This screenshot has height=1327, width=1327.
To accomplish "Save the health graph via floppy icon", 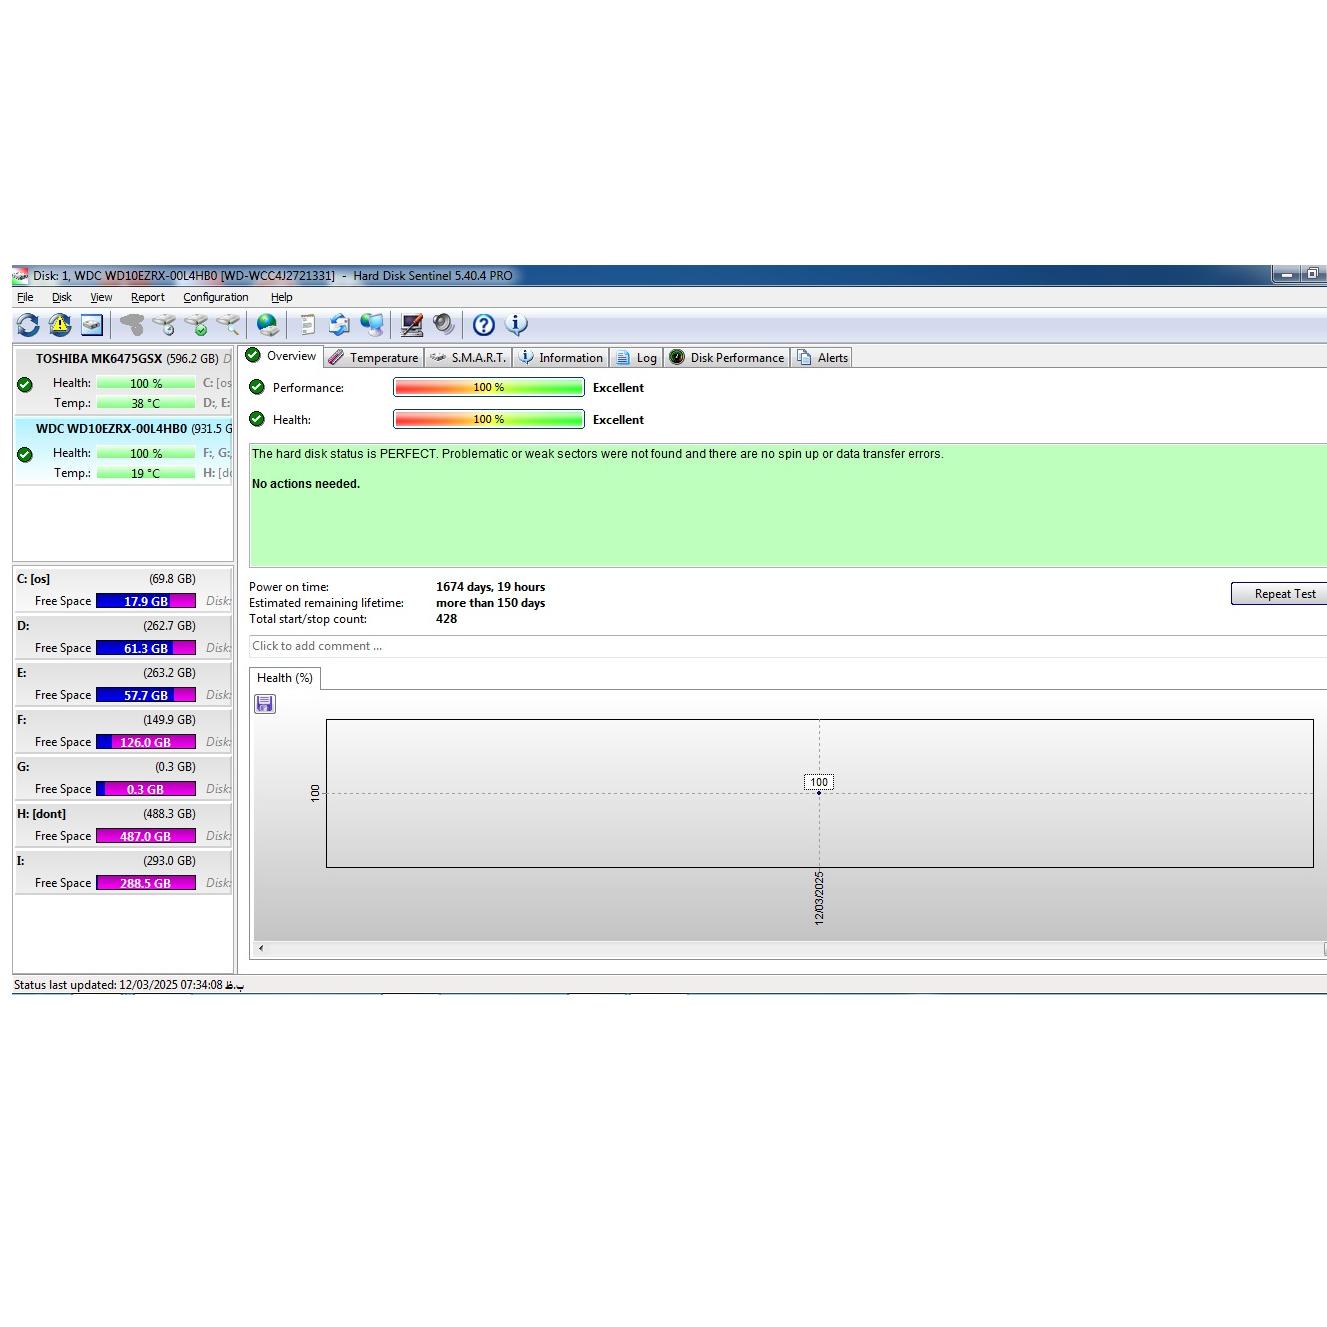I will pyautogui.click(x=265, y=705).
